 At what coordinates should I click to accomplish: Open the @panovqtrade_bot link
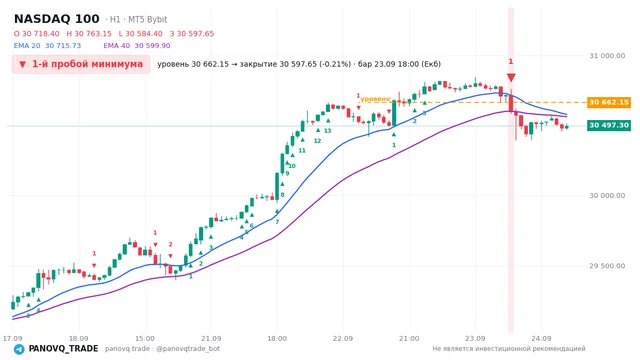point(188,349)
